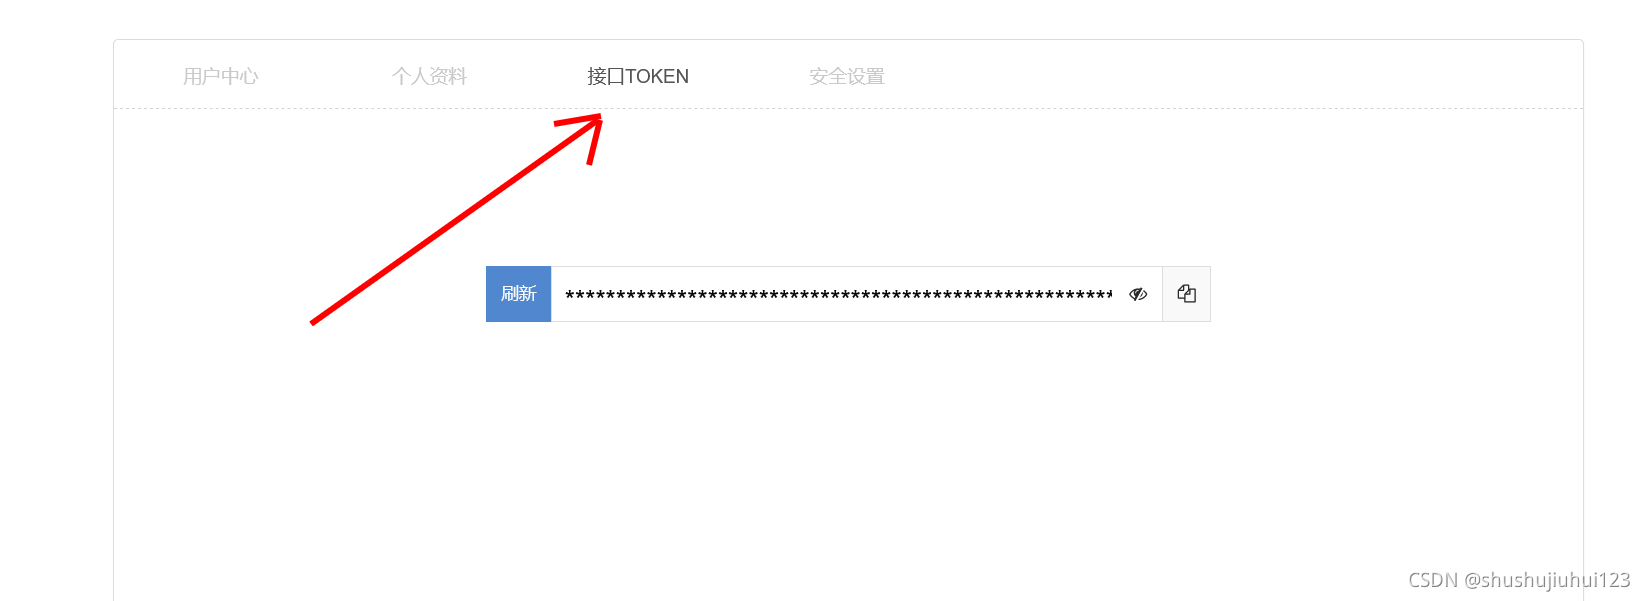Regenerate the token via 刷新

coord(518,294)
